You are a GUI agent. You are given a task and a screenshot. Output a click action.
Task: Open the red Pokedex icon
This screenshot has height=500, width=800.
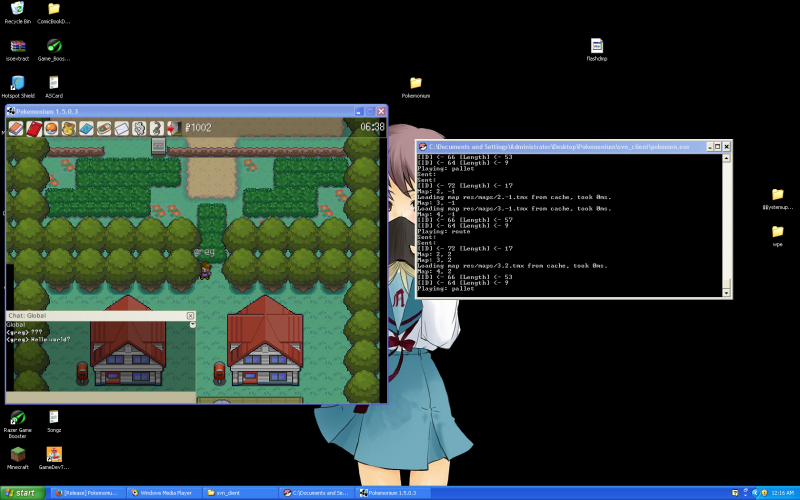pyautogui.click(x=34, y=128)
